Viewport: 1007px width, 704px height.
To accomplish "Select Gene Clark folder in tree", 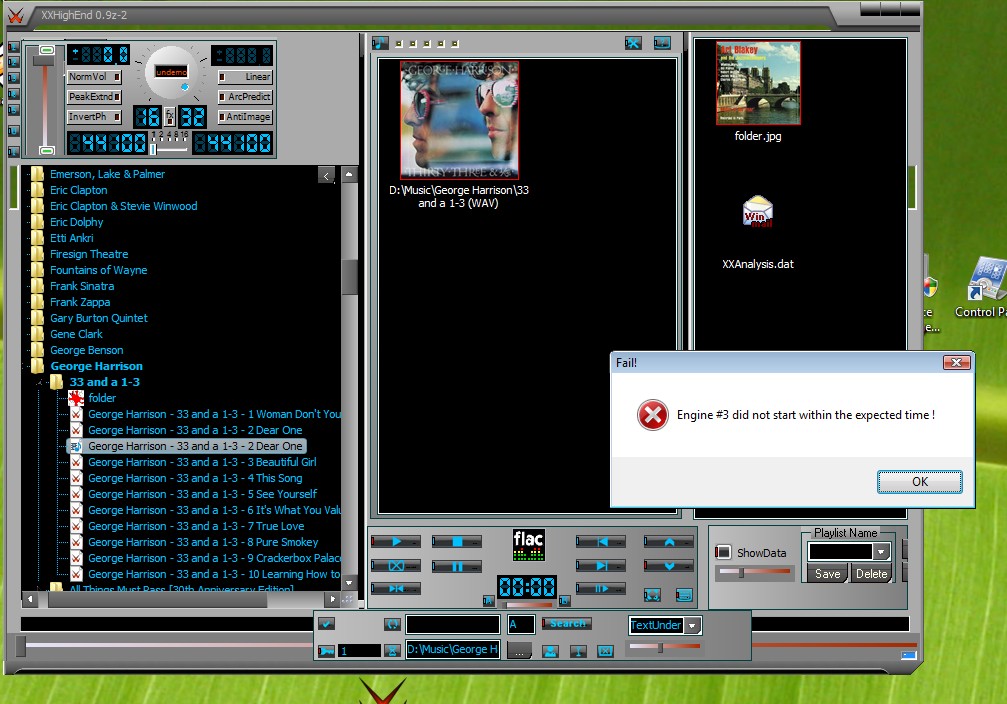I will 76,334.
